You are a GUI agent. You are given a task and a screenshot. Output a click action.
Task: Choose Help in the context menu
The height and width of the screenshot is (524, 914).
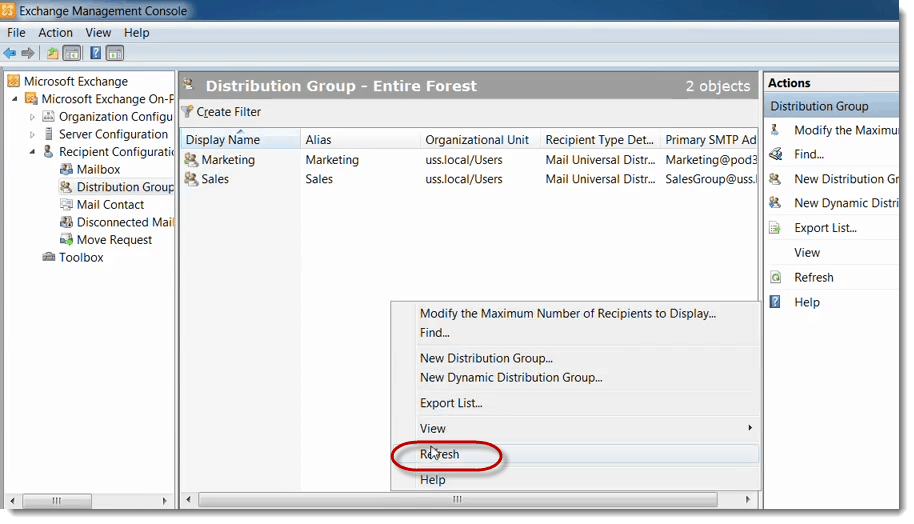(575, 480)
